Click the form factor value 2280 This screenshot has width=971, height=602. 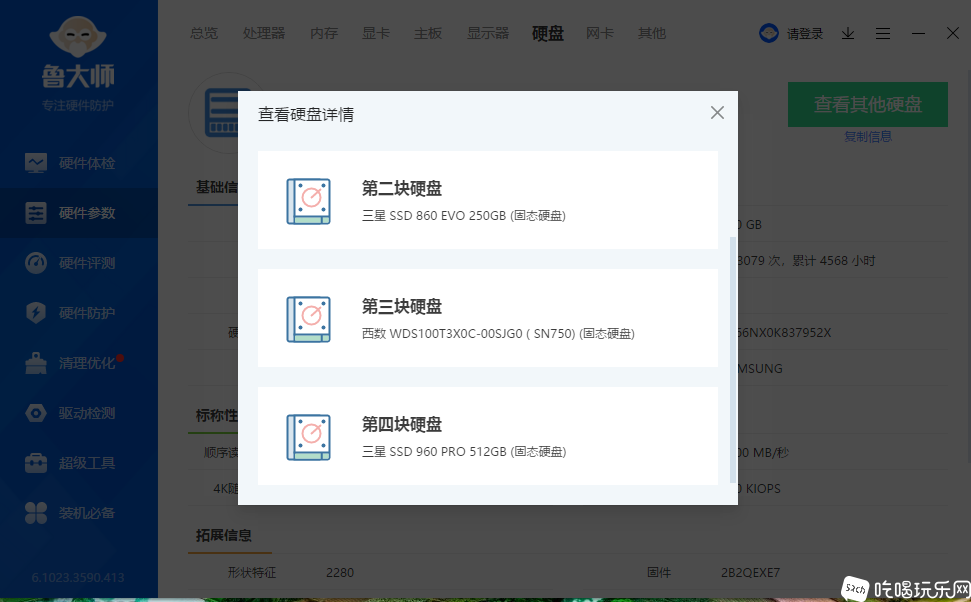340,573
